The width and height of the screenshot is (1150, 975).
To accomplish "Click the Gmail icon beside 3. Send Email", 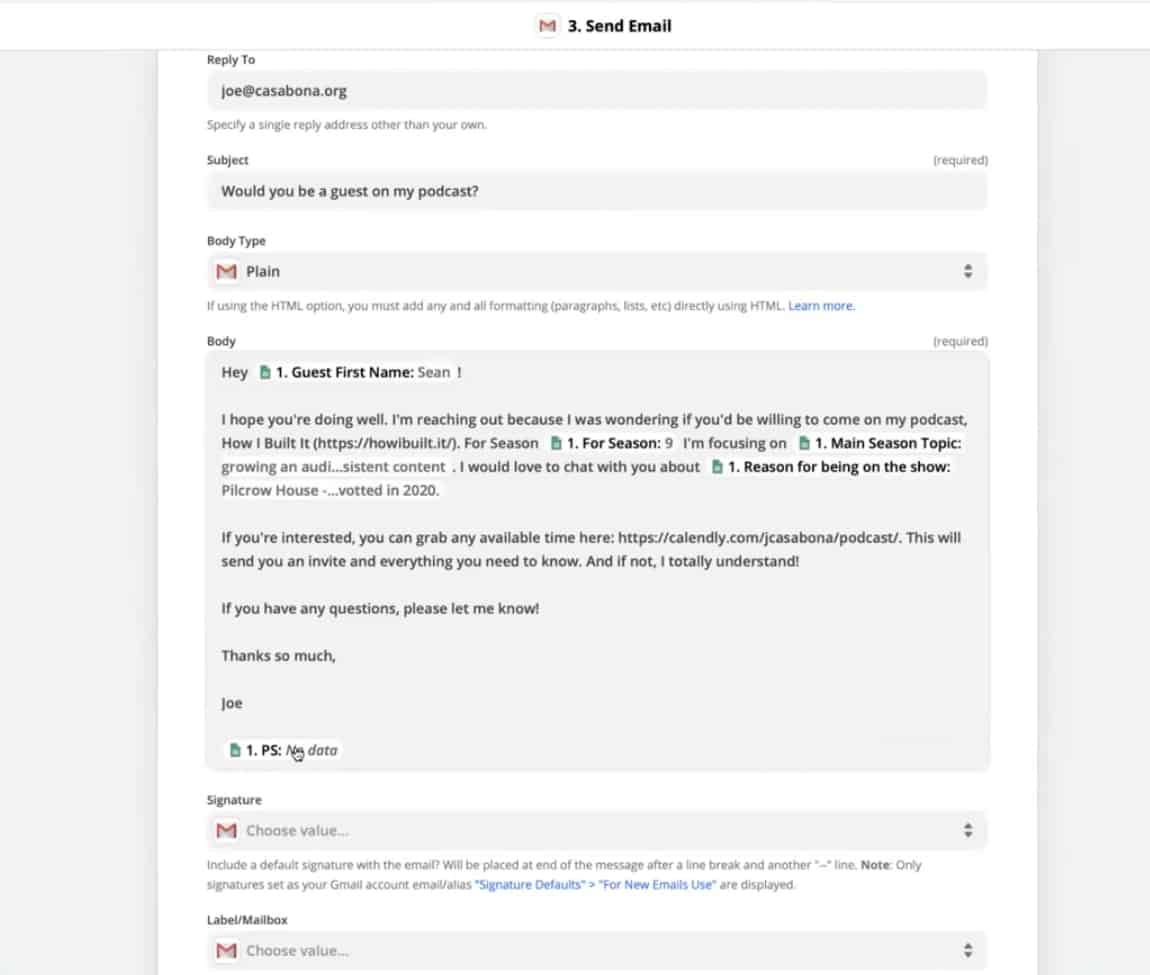I will [x=547, y=26].
